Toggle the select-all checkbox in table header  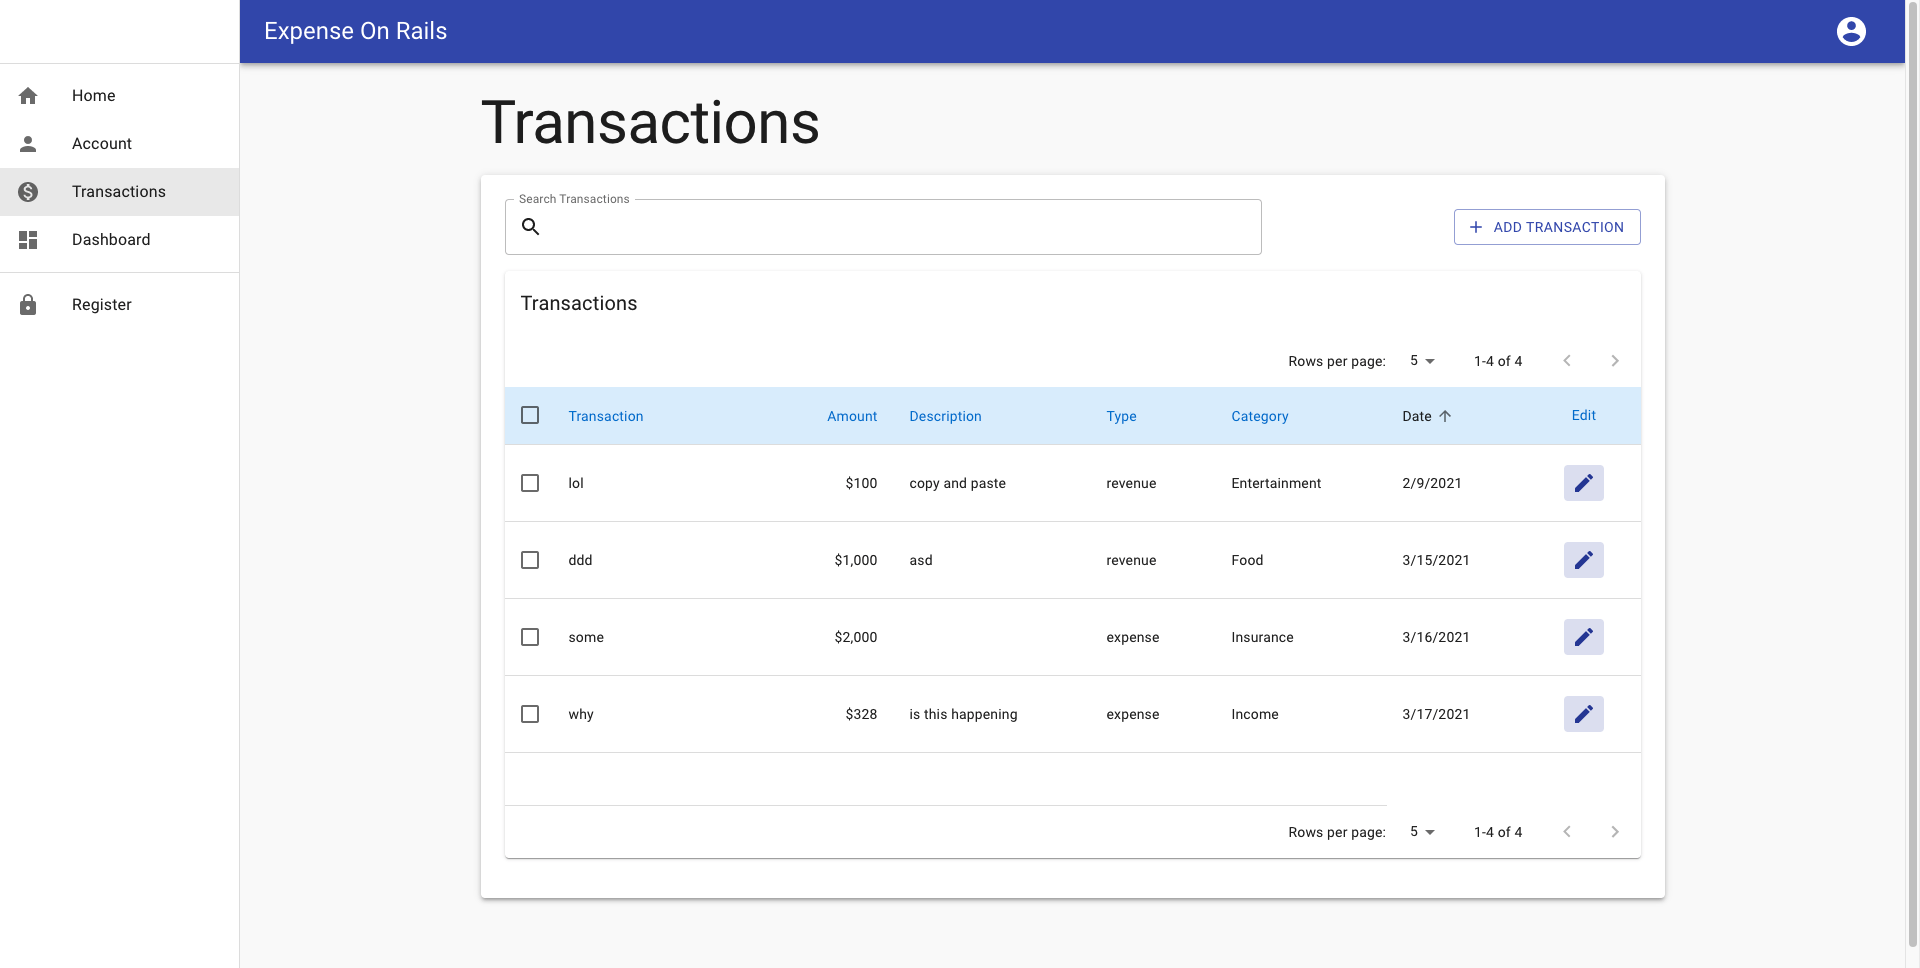(x=530, y=415)
